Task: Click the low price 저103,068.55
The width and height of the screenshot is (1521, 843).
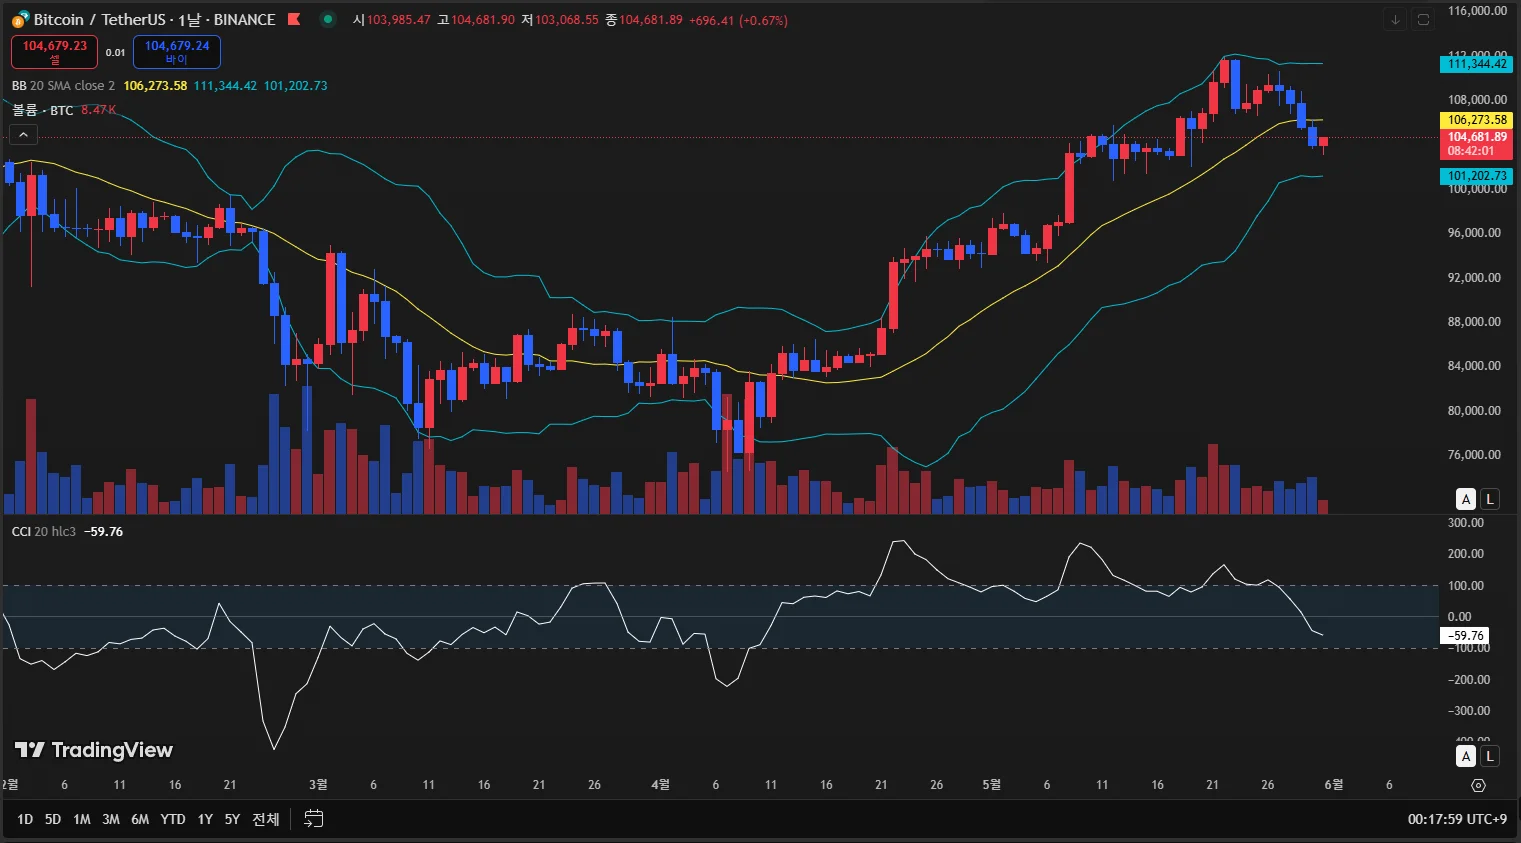Action: coord(560,20)
